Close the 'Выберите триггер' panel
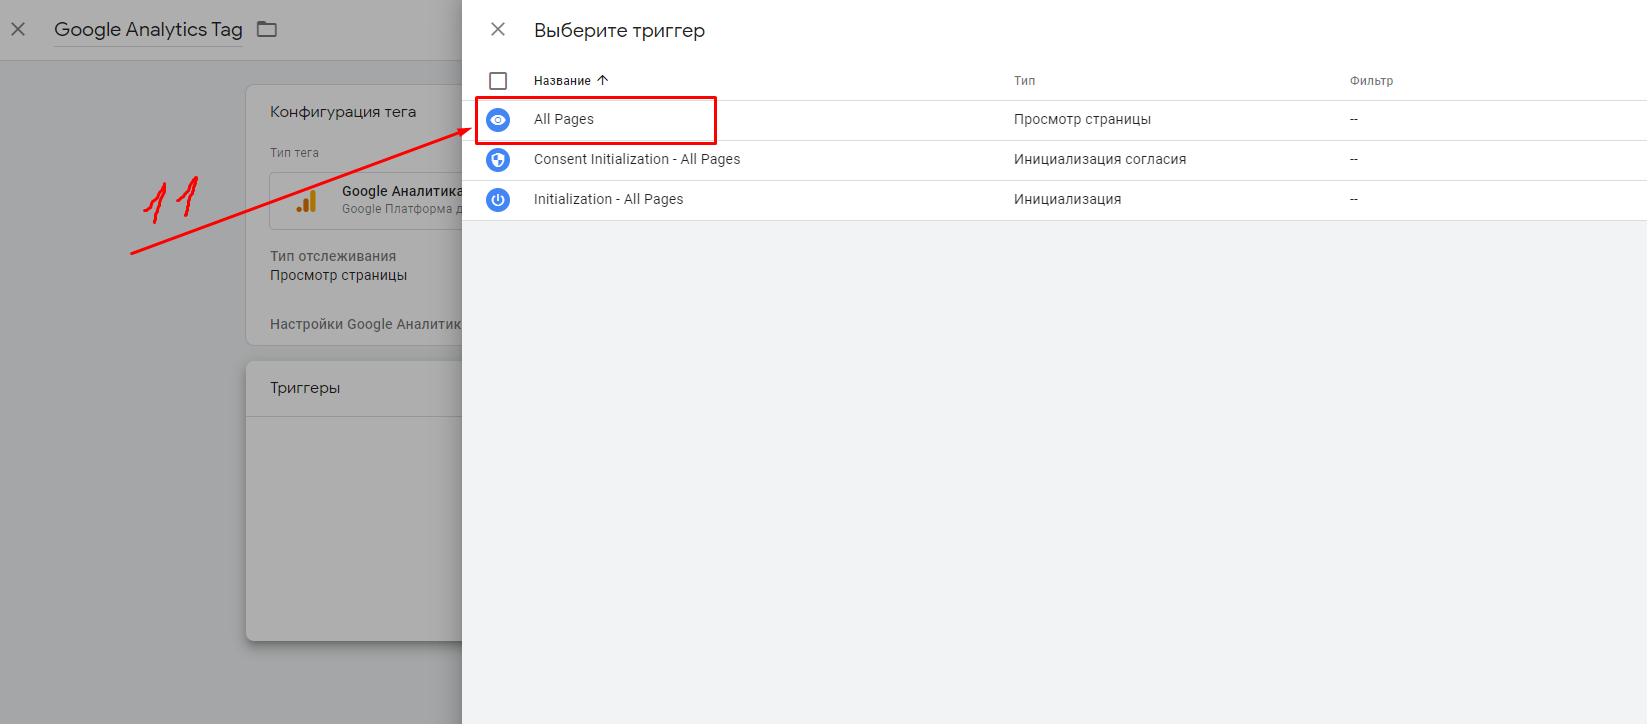The width and height of the screenshot is (1647, 724). coord(498,30)
